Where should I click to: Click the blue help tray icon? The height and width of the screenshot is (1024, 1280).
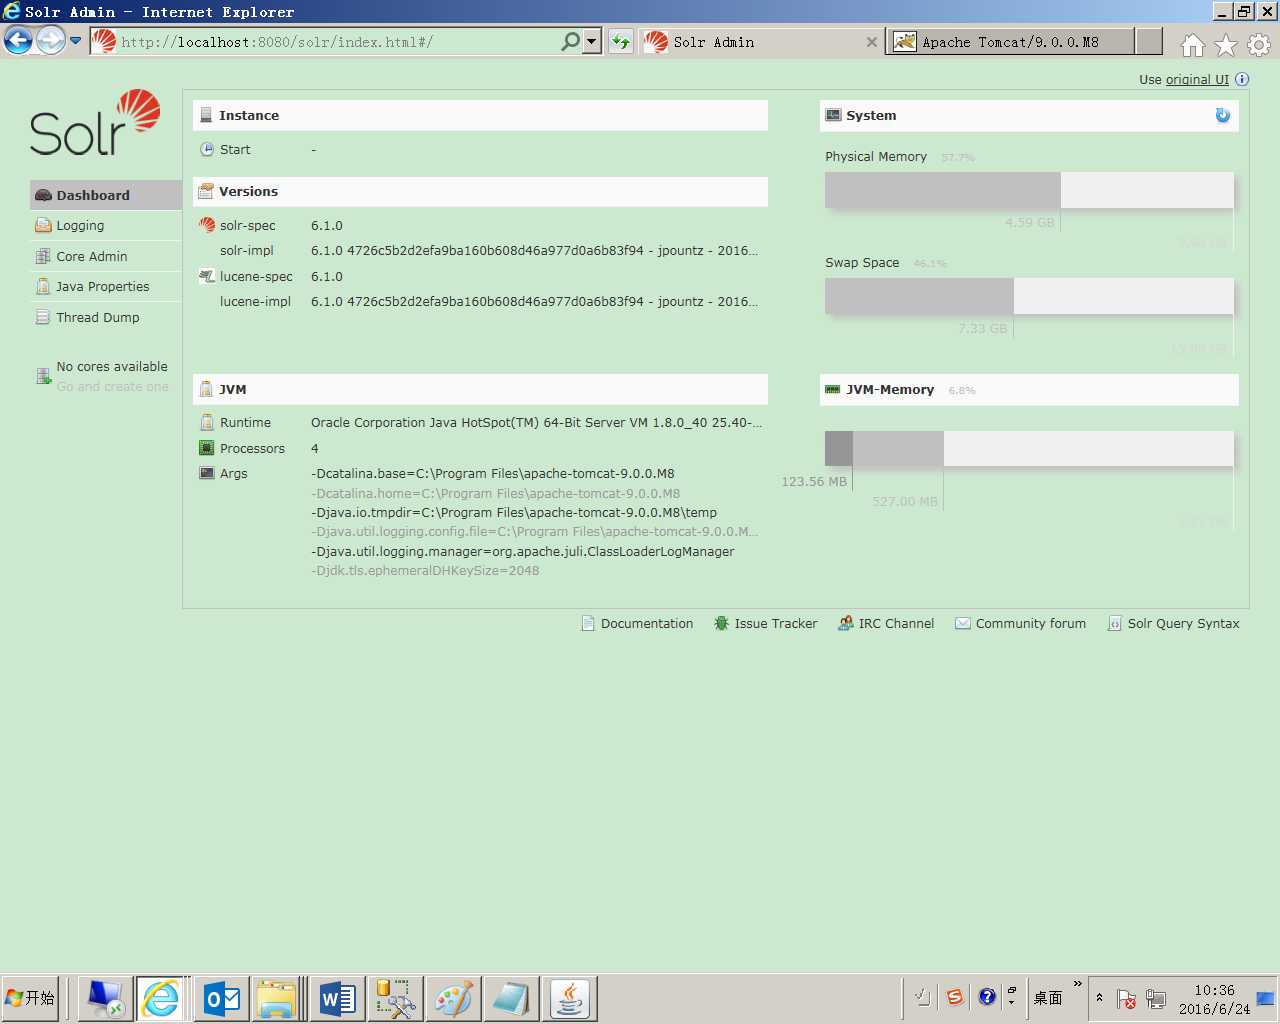click(987, 997)
